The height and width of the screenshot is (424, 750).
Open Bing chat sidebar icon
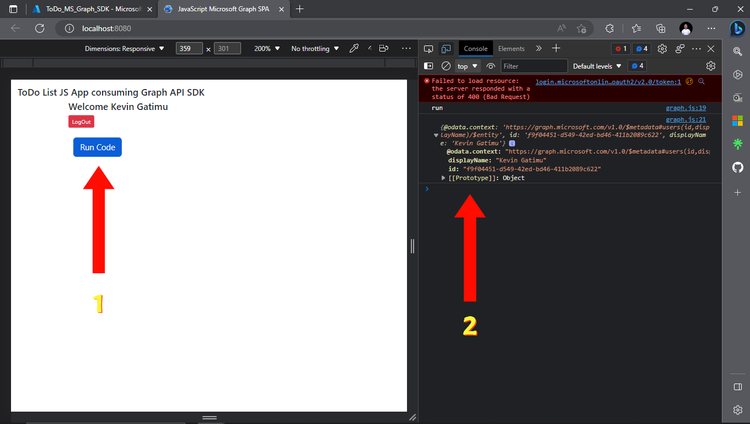(x=737, y=29)
